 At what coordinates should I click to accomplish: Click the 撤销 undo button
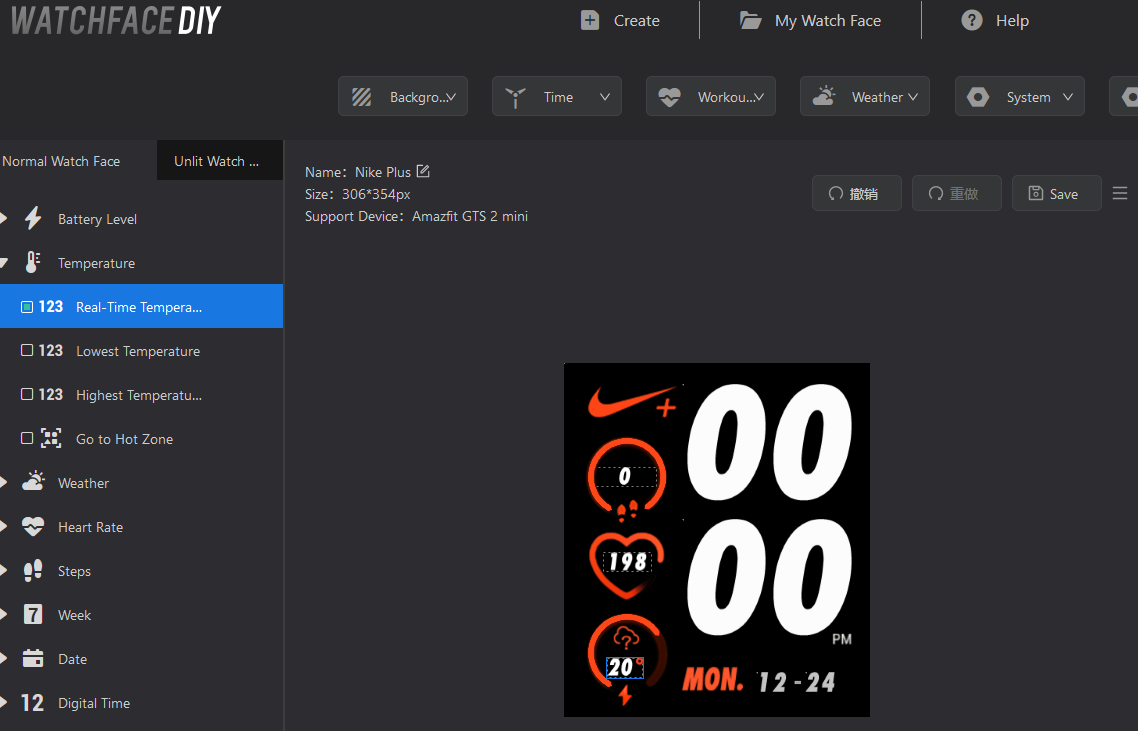click(x=856, y=193)
